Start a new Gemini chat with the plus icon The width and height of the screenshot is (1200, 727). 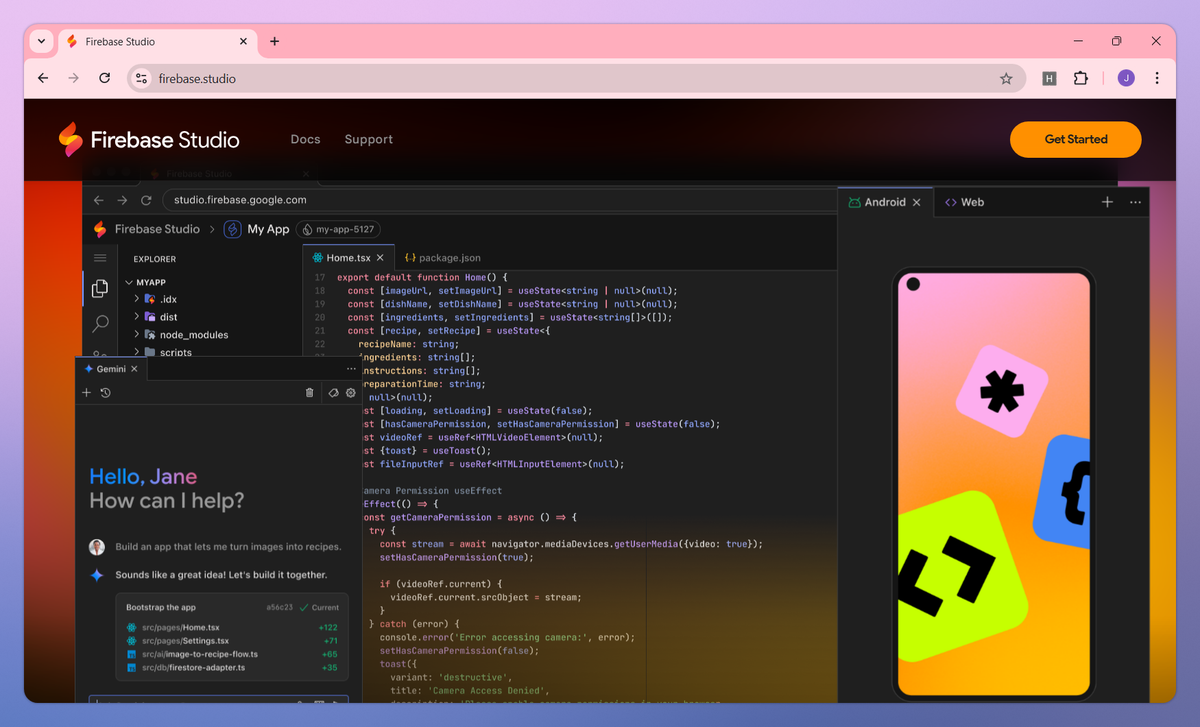pos(86,393)
